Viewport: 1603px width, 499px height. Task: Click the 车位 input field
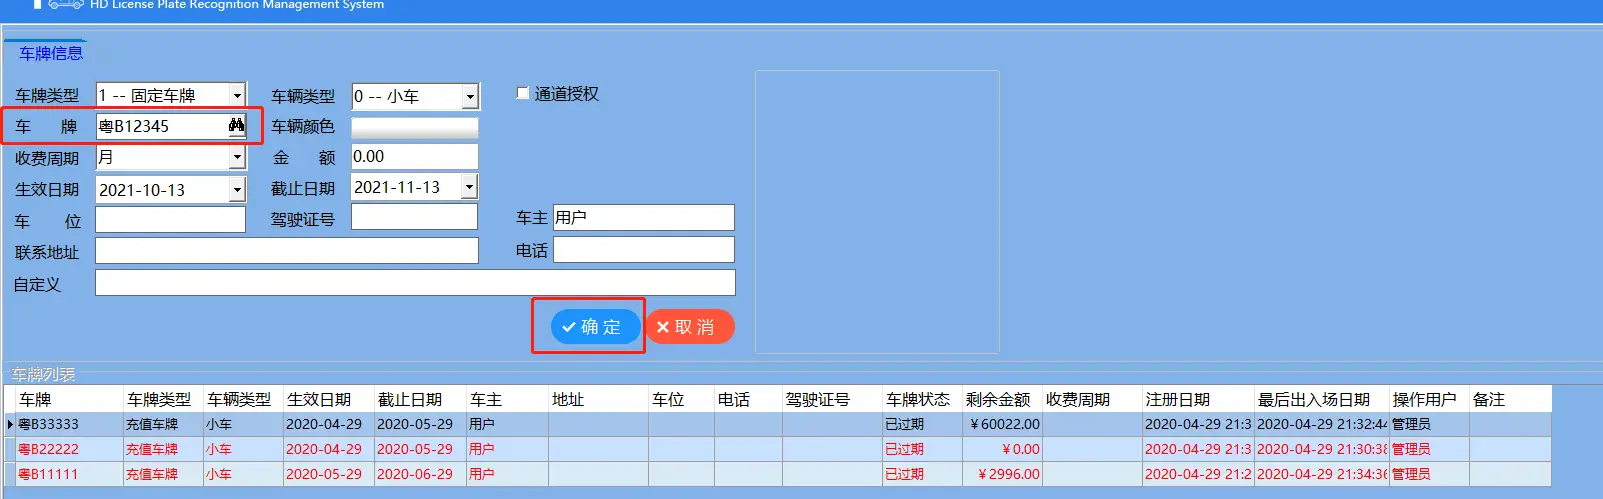[x=170, y=220]
